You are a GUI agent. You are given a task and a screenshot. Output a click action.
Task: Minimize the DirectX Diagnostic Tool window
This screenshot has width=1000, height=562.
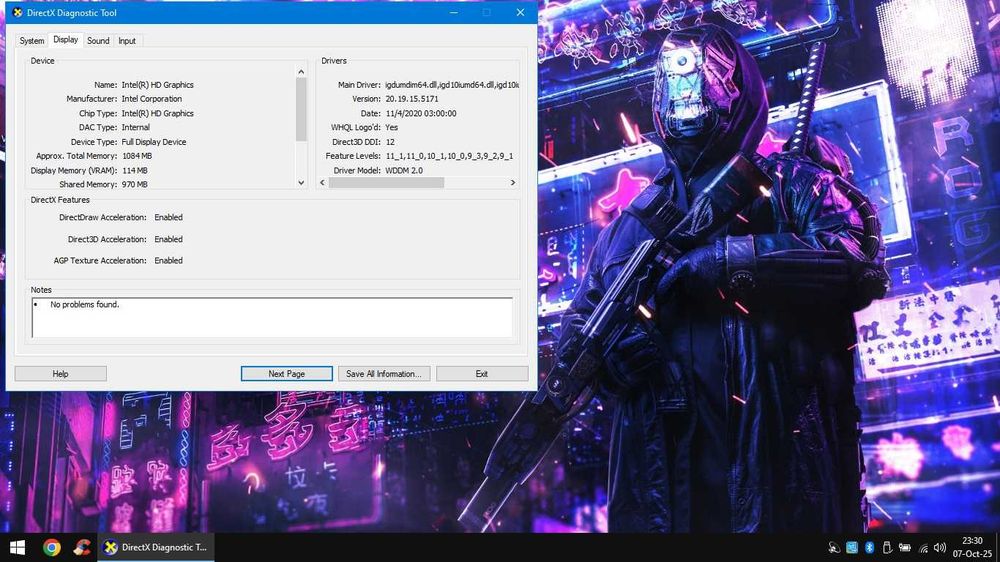click(453, 12)
